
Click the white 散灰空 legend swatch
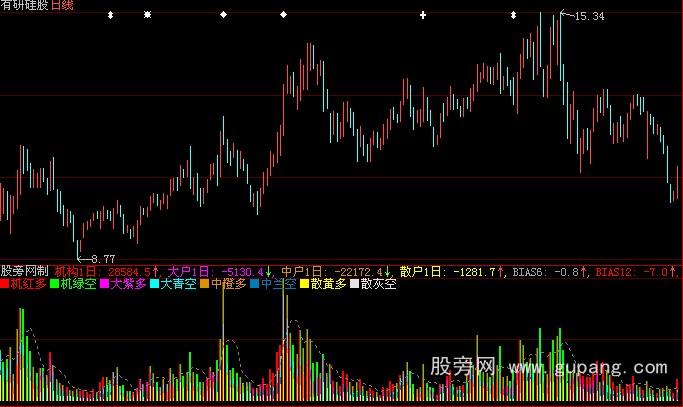(x=355, y=284)
